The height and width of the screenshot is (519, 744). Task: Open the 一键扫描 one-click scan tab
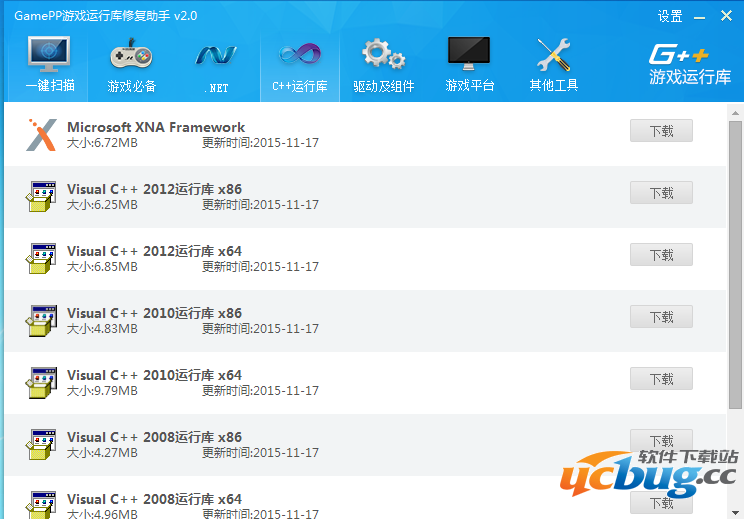(x=49, y=65)
